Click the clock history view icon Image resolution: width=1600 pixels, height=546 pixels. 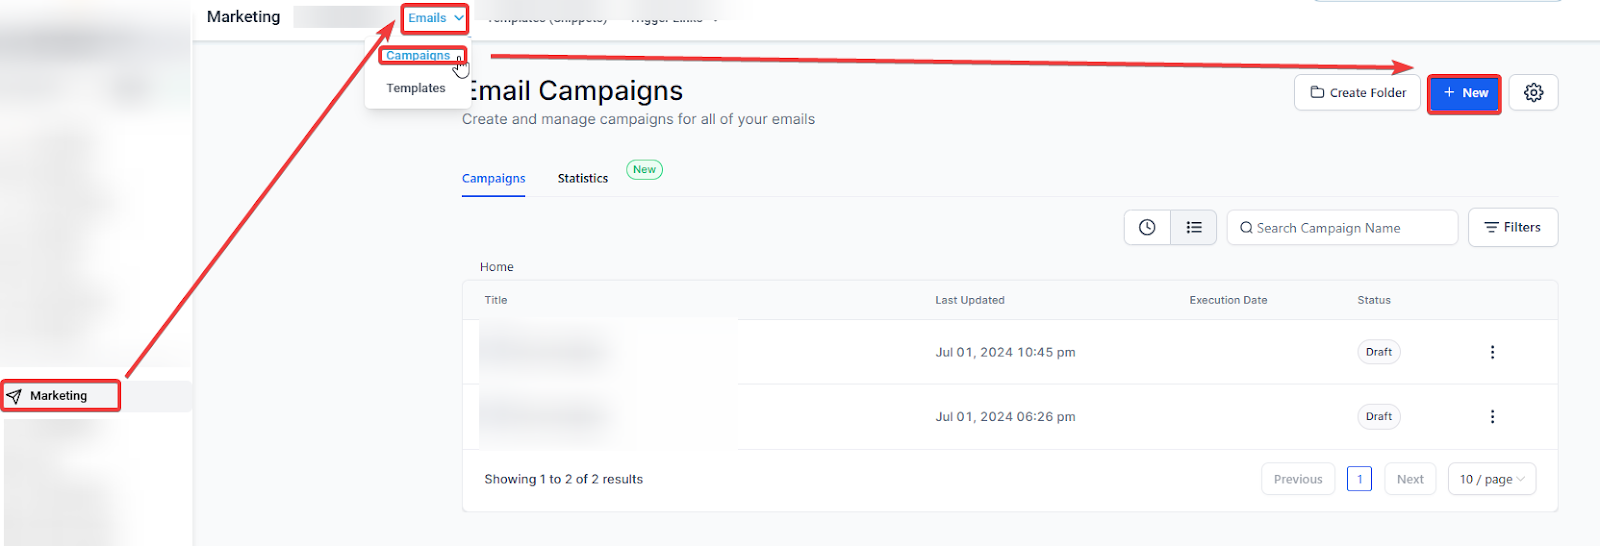(1147, 228)
